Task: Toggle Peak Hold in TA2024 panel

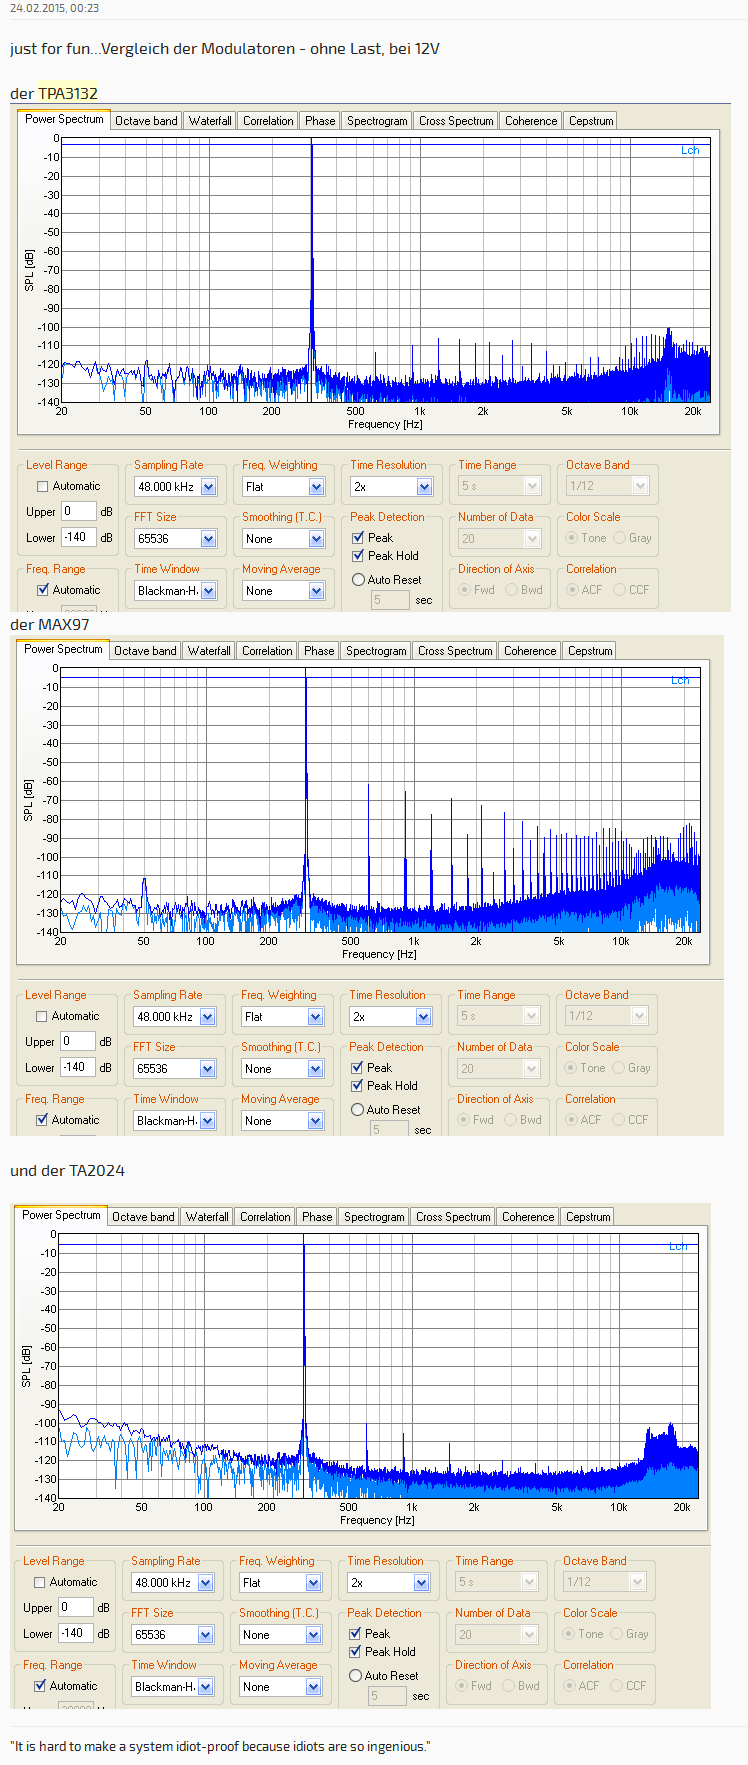Action: pos(355,1652)
